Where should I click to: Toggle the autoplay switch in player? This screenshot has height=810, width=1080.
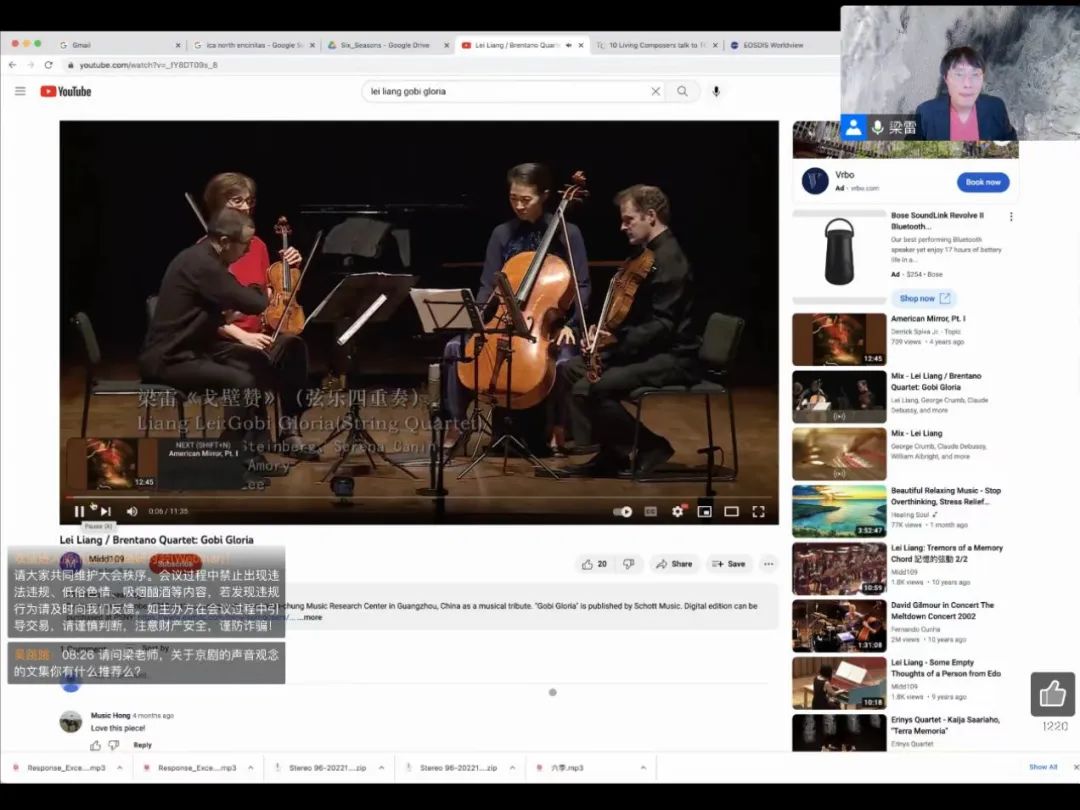[x=623, y=511]
